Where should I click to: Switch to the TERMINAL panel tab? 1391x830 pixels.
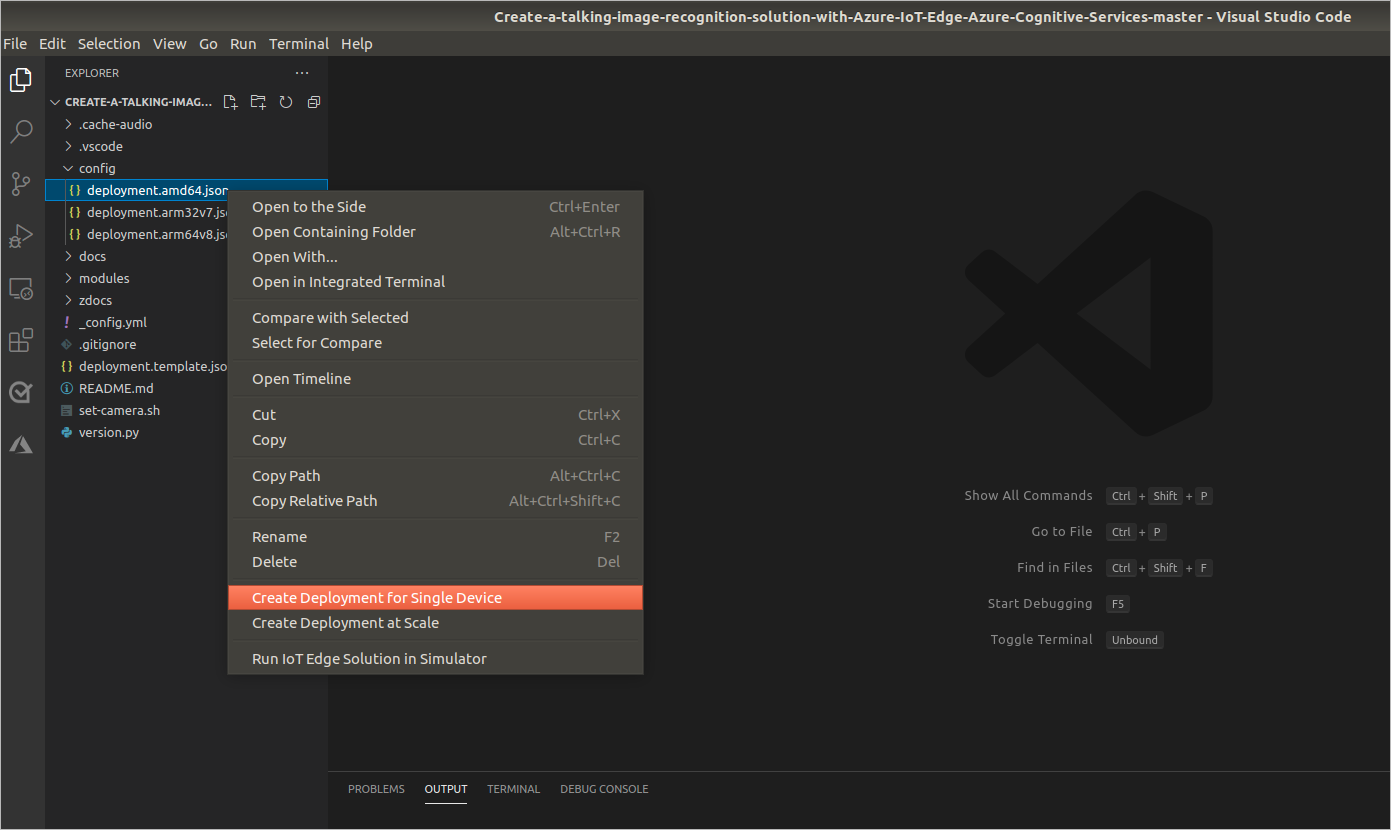tap(513, 789)
